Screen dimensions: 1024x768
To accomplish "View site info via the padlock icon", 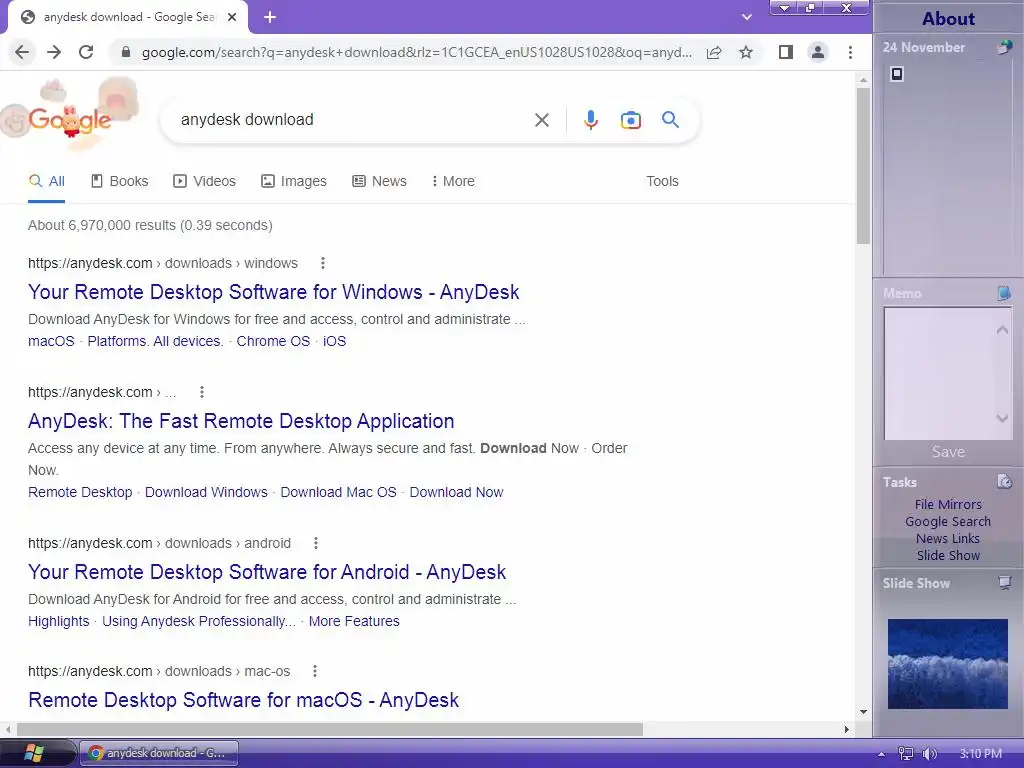I will coord(126,52).
